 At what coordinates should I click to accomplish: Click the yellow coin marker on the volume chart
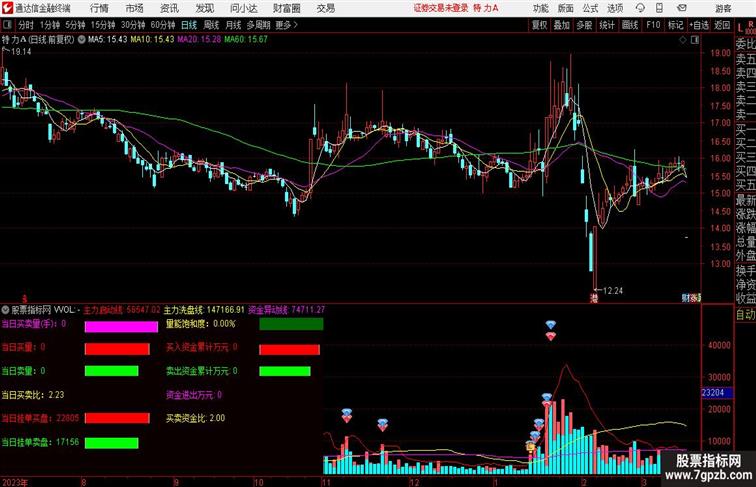coord(531,447)
